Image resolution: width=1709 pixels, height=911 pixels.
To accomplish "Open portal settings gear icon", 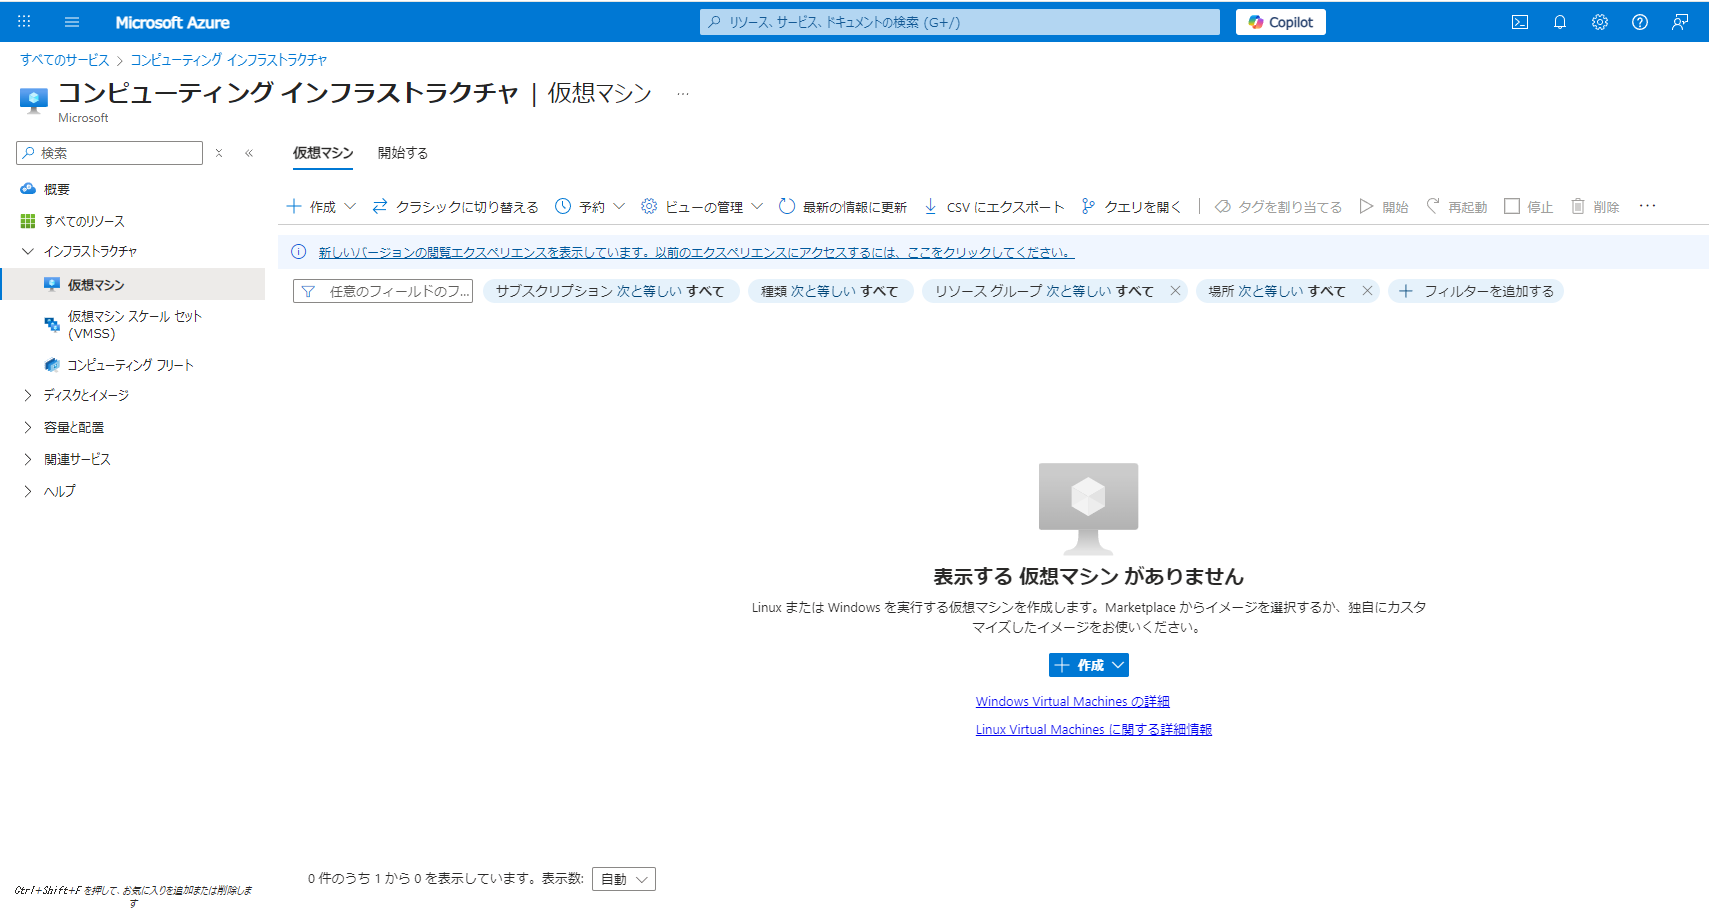I will [x=1600, y=22].
